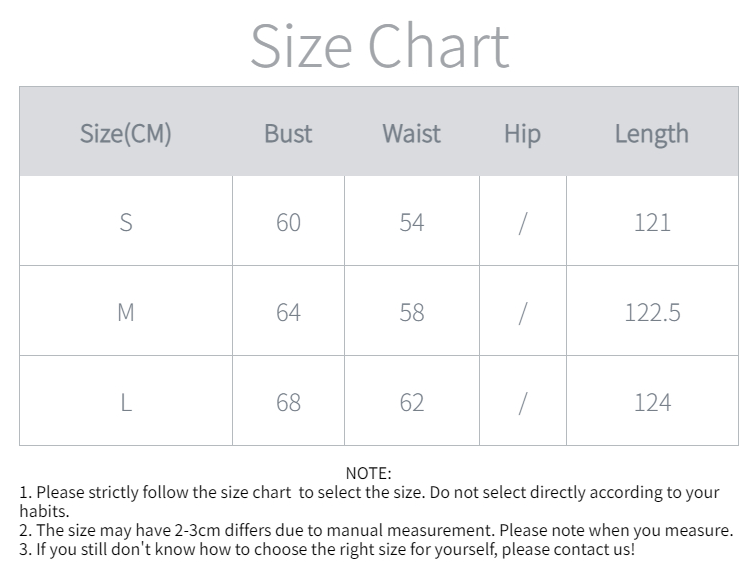The height and width of the screenshot is (577, 741).
Task: Select bust value 68 cell
Action: pos(288,402)
